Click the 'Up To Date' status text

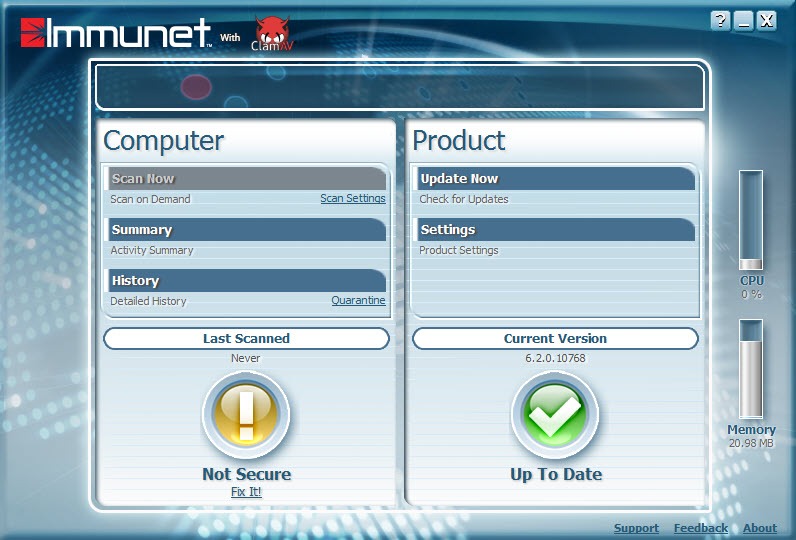(x=556, y=474)
